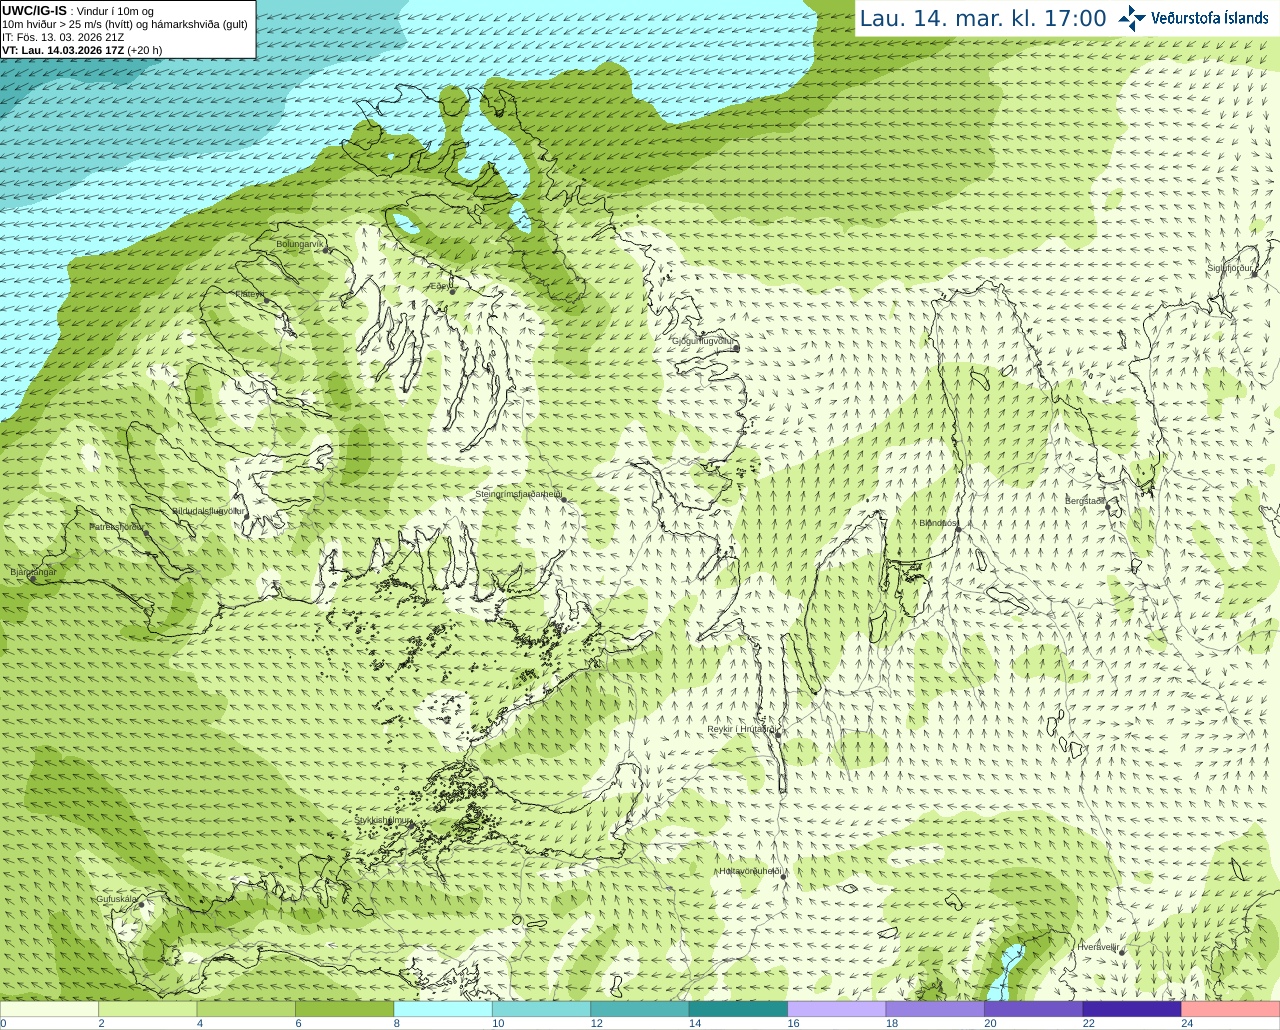1280x1030 pixels.
Task: Click the '16' legend scale number
Action: (x=794, y=1023)
